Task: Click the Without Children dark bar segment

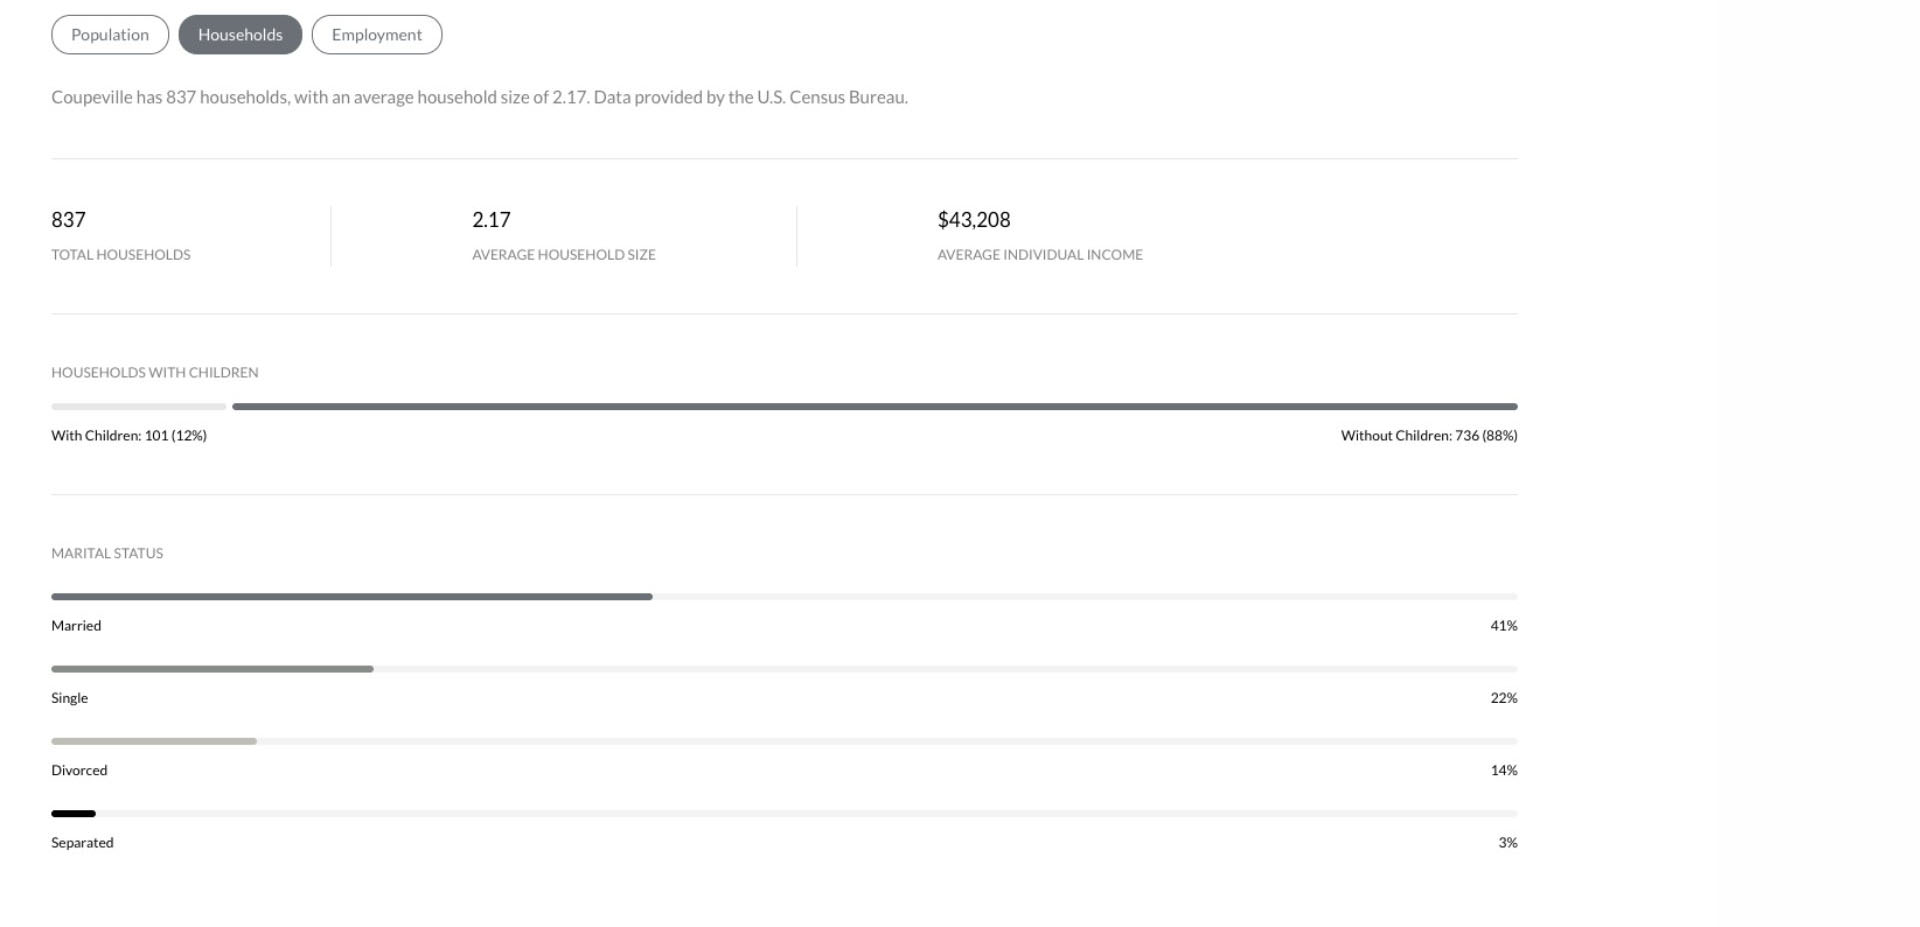Action: 875,407
